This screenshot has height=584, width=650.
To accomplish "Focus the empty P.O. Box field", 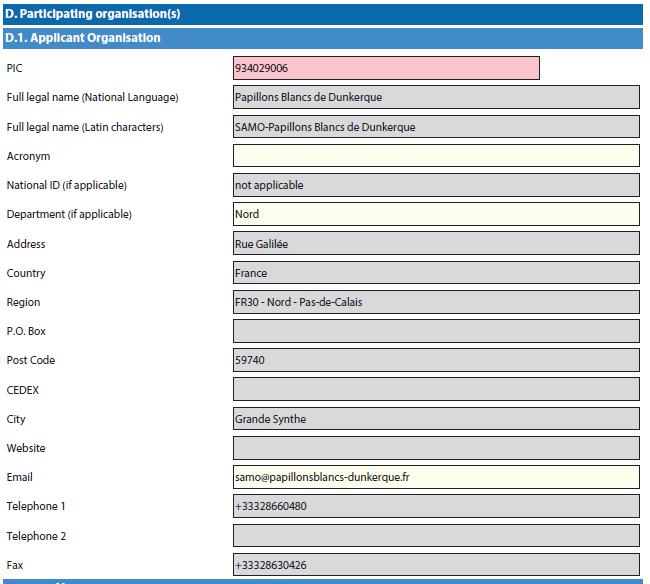I will [x=436, y=331].
